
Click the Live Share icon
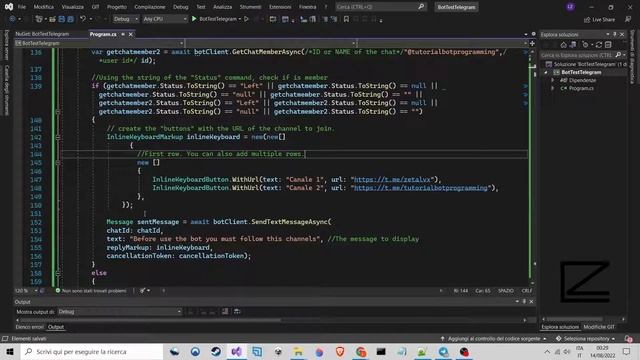point(587,19)
